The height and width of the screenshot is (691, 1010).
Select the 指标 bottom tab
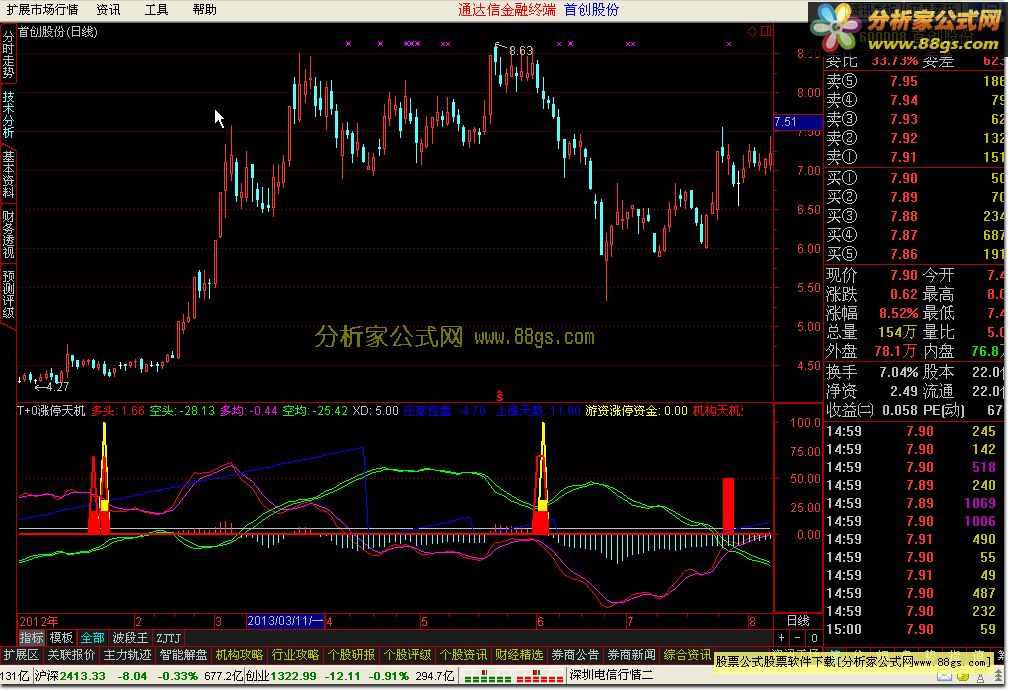[x=31, y=638]
